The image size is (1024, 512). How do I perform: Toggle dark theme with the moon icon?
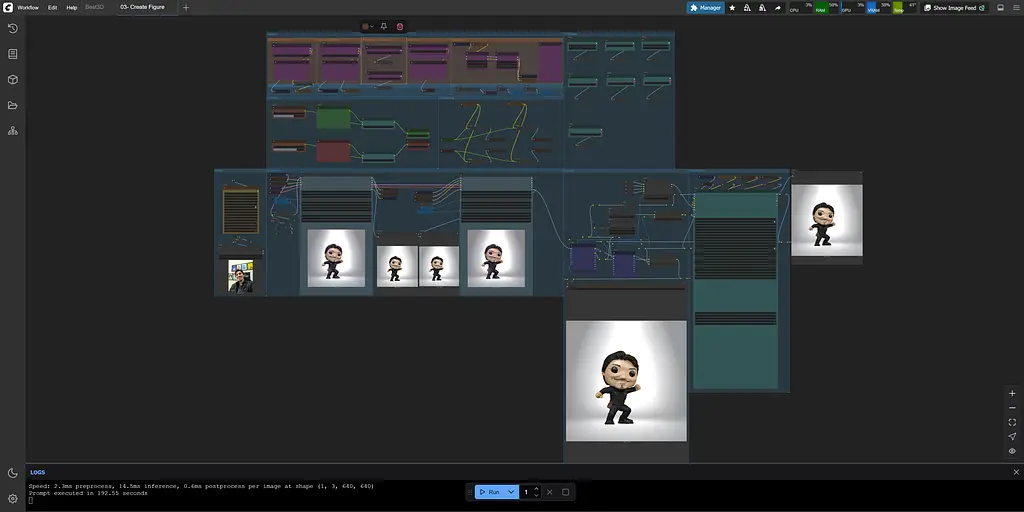[12, 473]
